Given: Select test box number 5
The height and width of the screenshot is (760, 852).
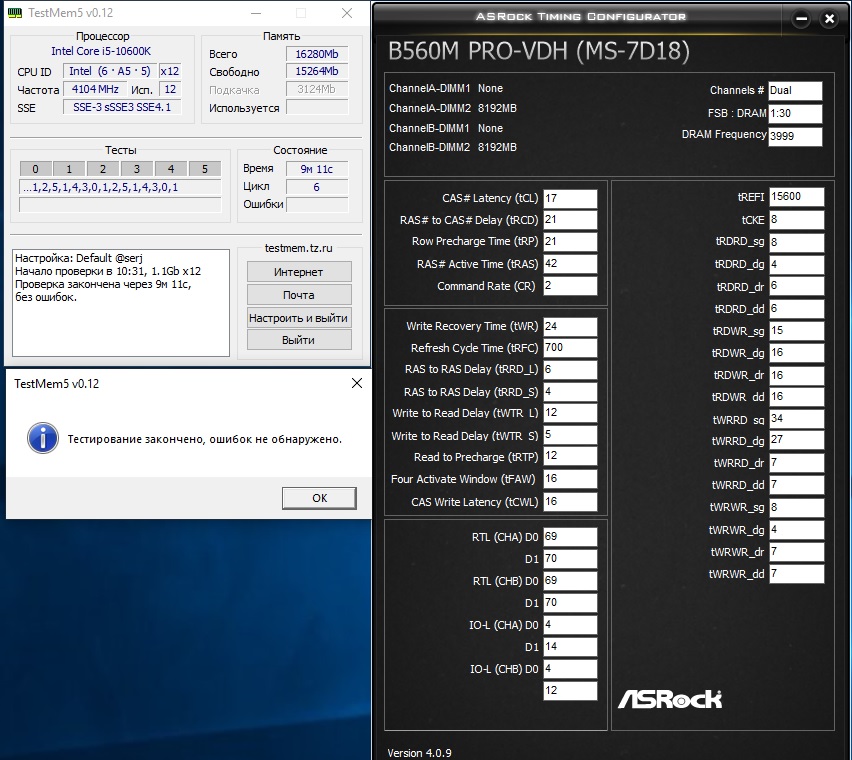Looking at the screenshot, I should (x=205, y=169).
